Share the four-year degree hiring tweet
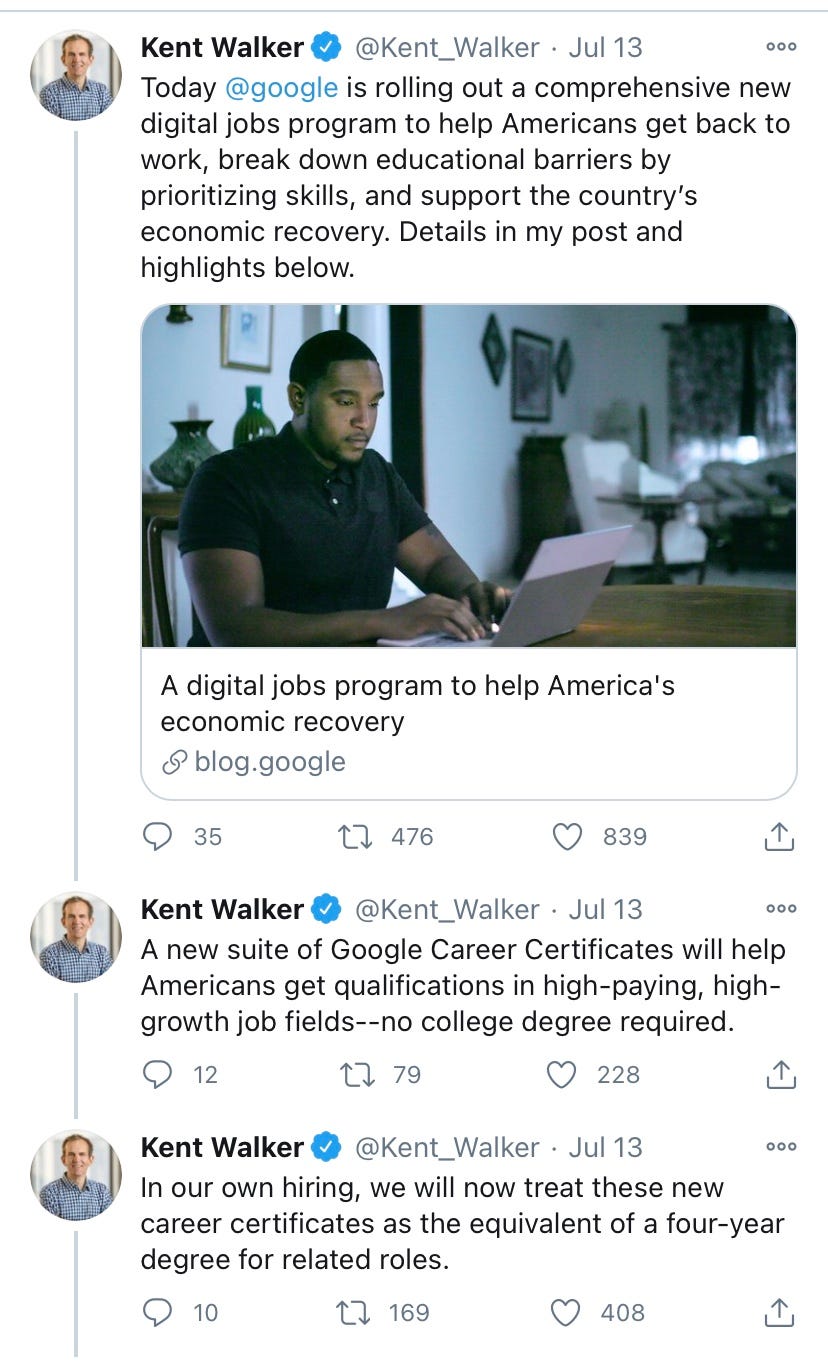Screen dimensions: 828x1367 (x=779, y=1313)
